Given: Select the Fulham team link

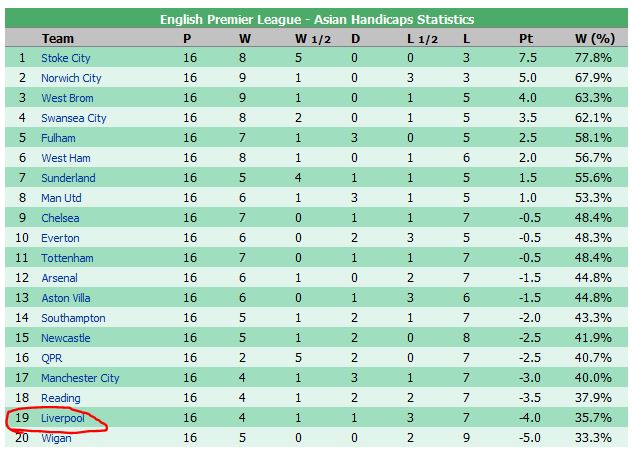Looking at the screenshot, I should click(58, 138).
